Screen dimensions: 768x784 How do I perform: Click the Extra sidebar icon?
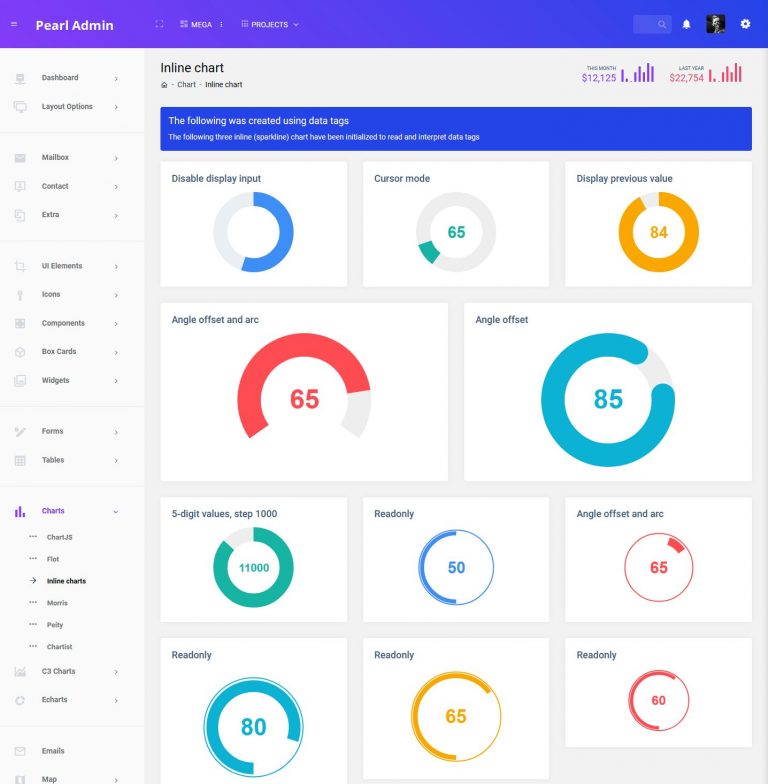click(20, 215)
